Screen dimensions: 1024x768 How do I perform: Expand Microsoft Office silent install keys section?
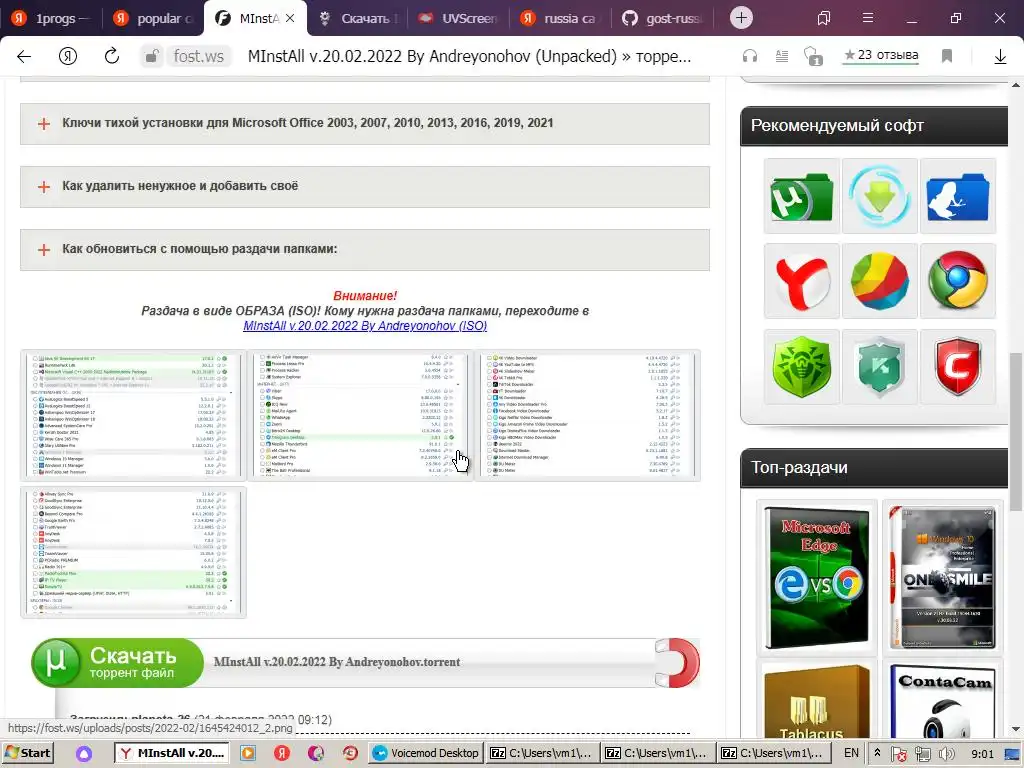click(364, 123)
